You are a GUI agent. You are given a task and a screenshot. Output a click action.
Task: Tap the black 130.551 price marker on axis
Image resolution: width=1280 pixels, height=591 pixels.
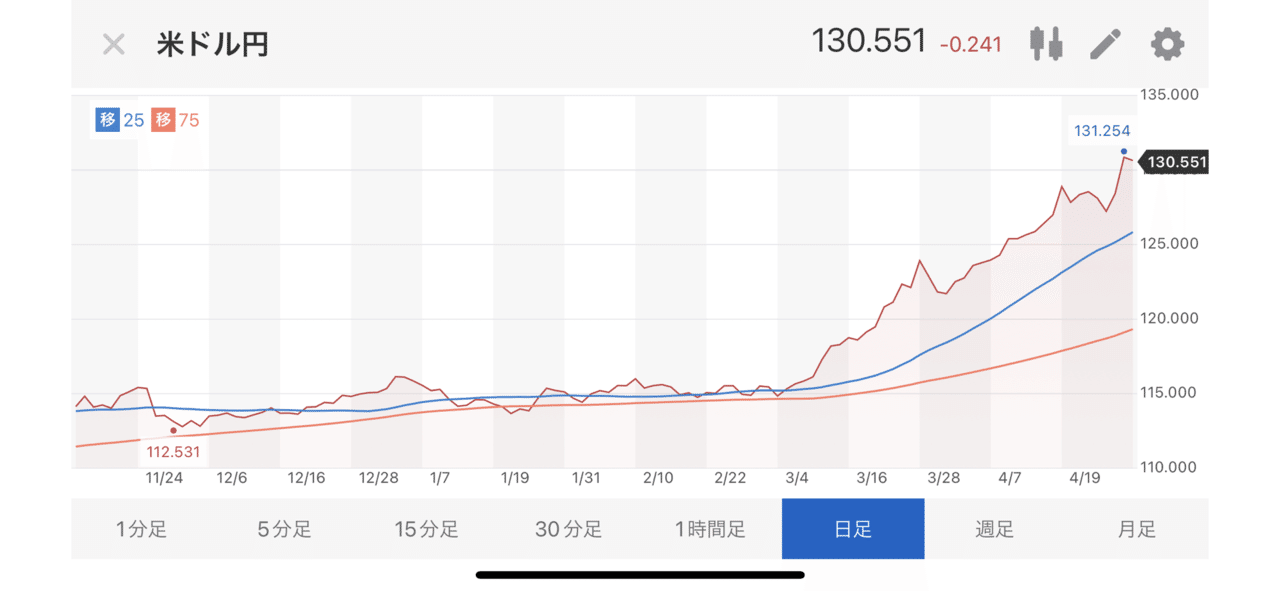click(1175, 162)
